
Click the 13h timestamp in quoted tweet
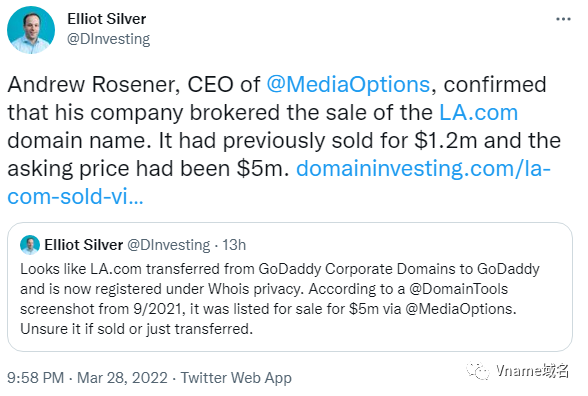234,245
